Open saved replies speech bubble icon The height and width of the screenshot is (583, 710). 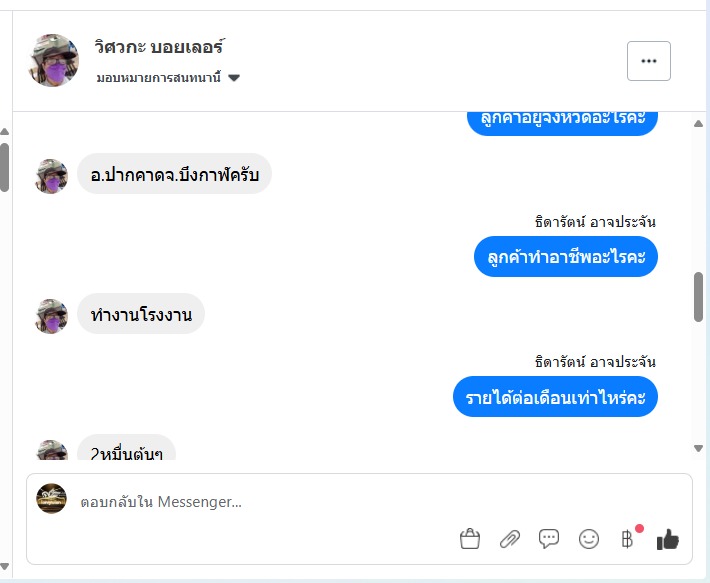(x=549, y=539)
